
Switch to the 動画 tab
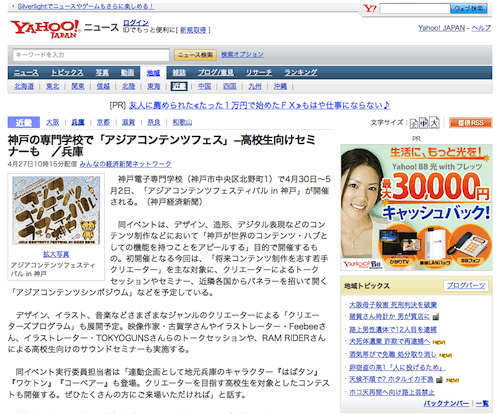pyautogui.click(x=127, y=73)
